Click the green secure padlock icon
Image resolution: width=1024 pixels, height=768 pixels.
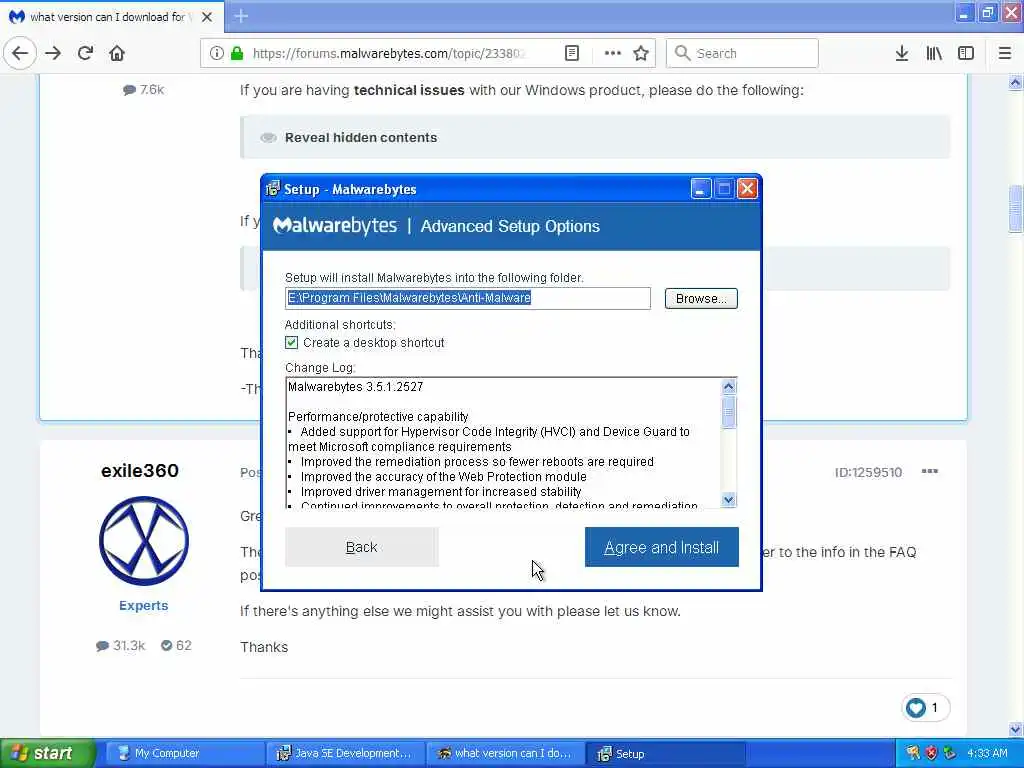pyautogui.click(x=237, y=53)
